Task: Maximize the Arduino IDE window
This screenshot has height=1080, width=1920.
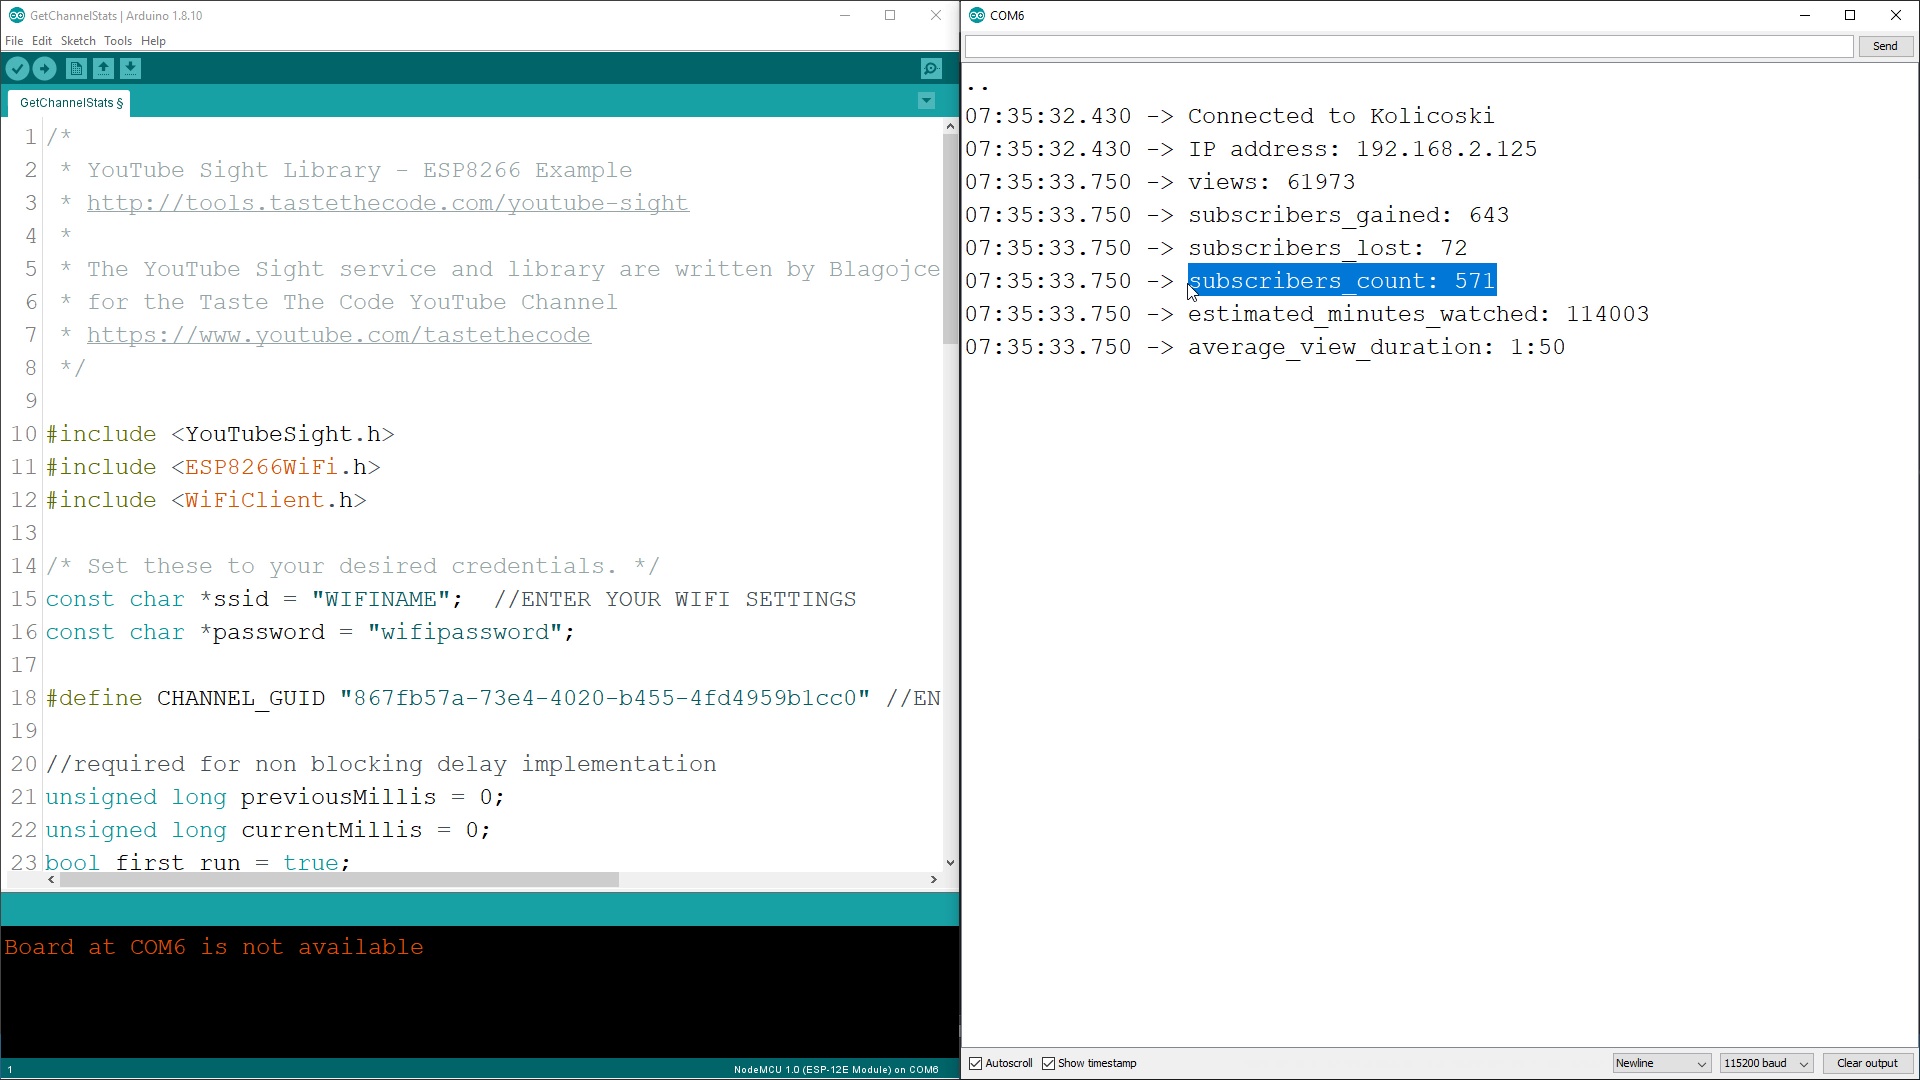Action: pyautogui.click(x=890, y=15)
